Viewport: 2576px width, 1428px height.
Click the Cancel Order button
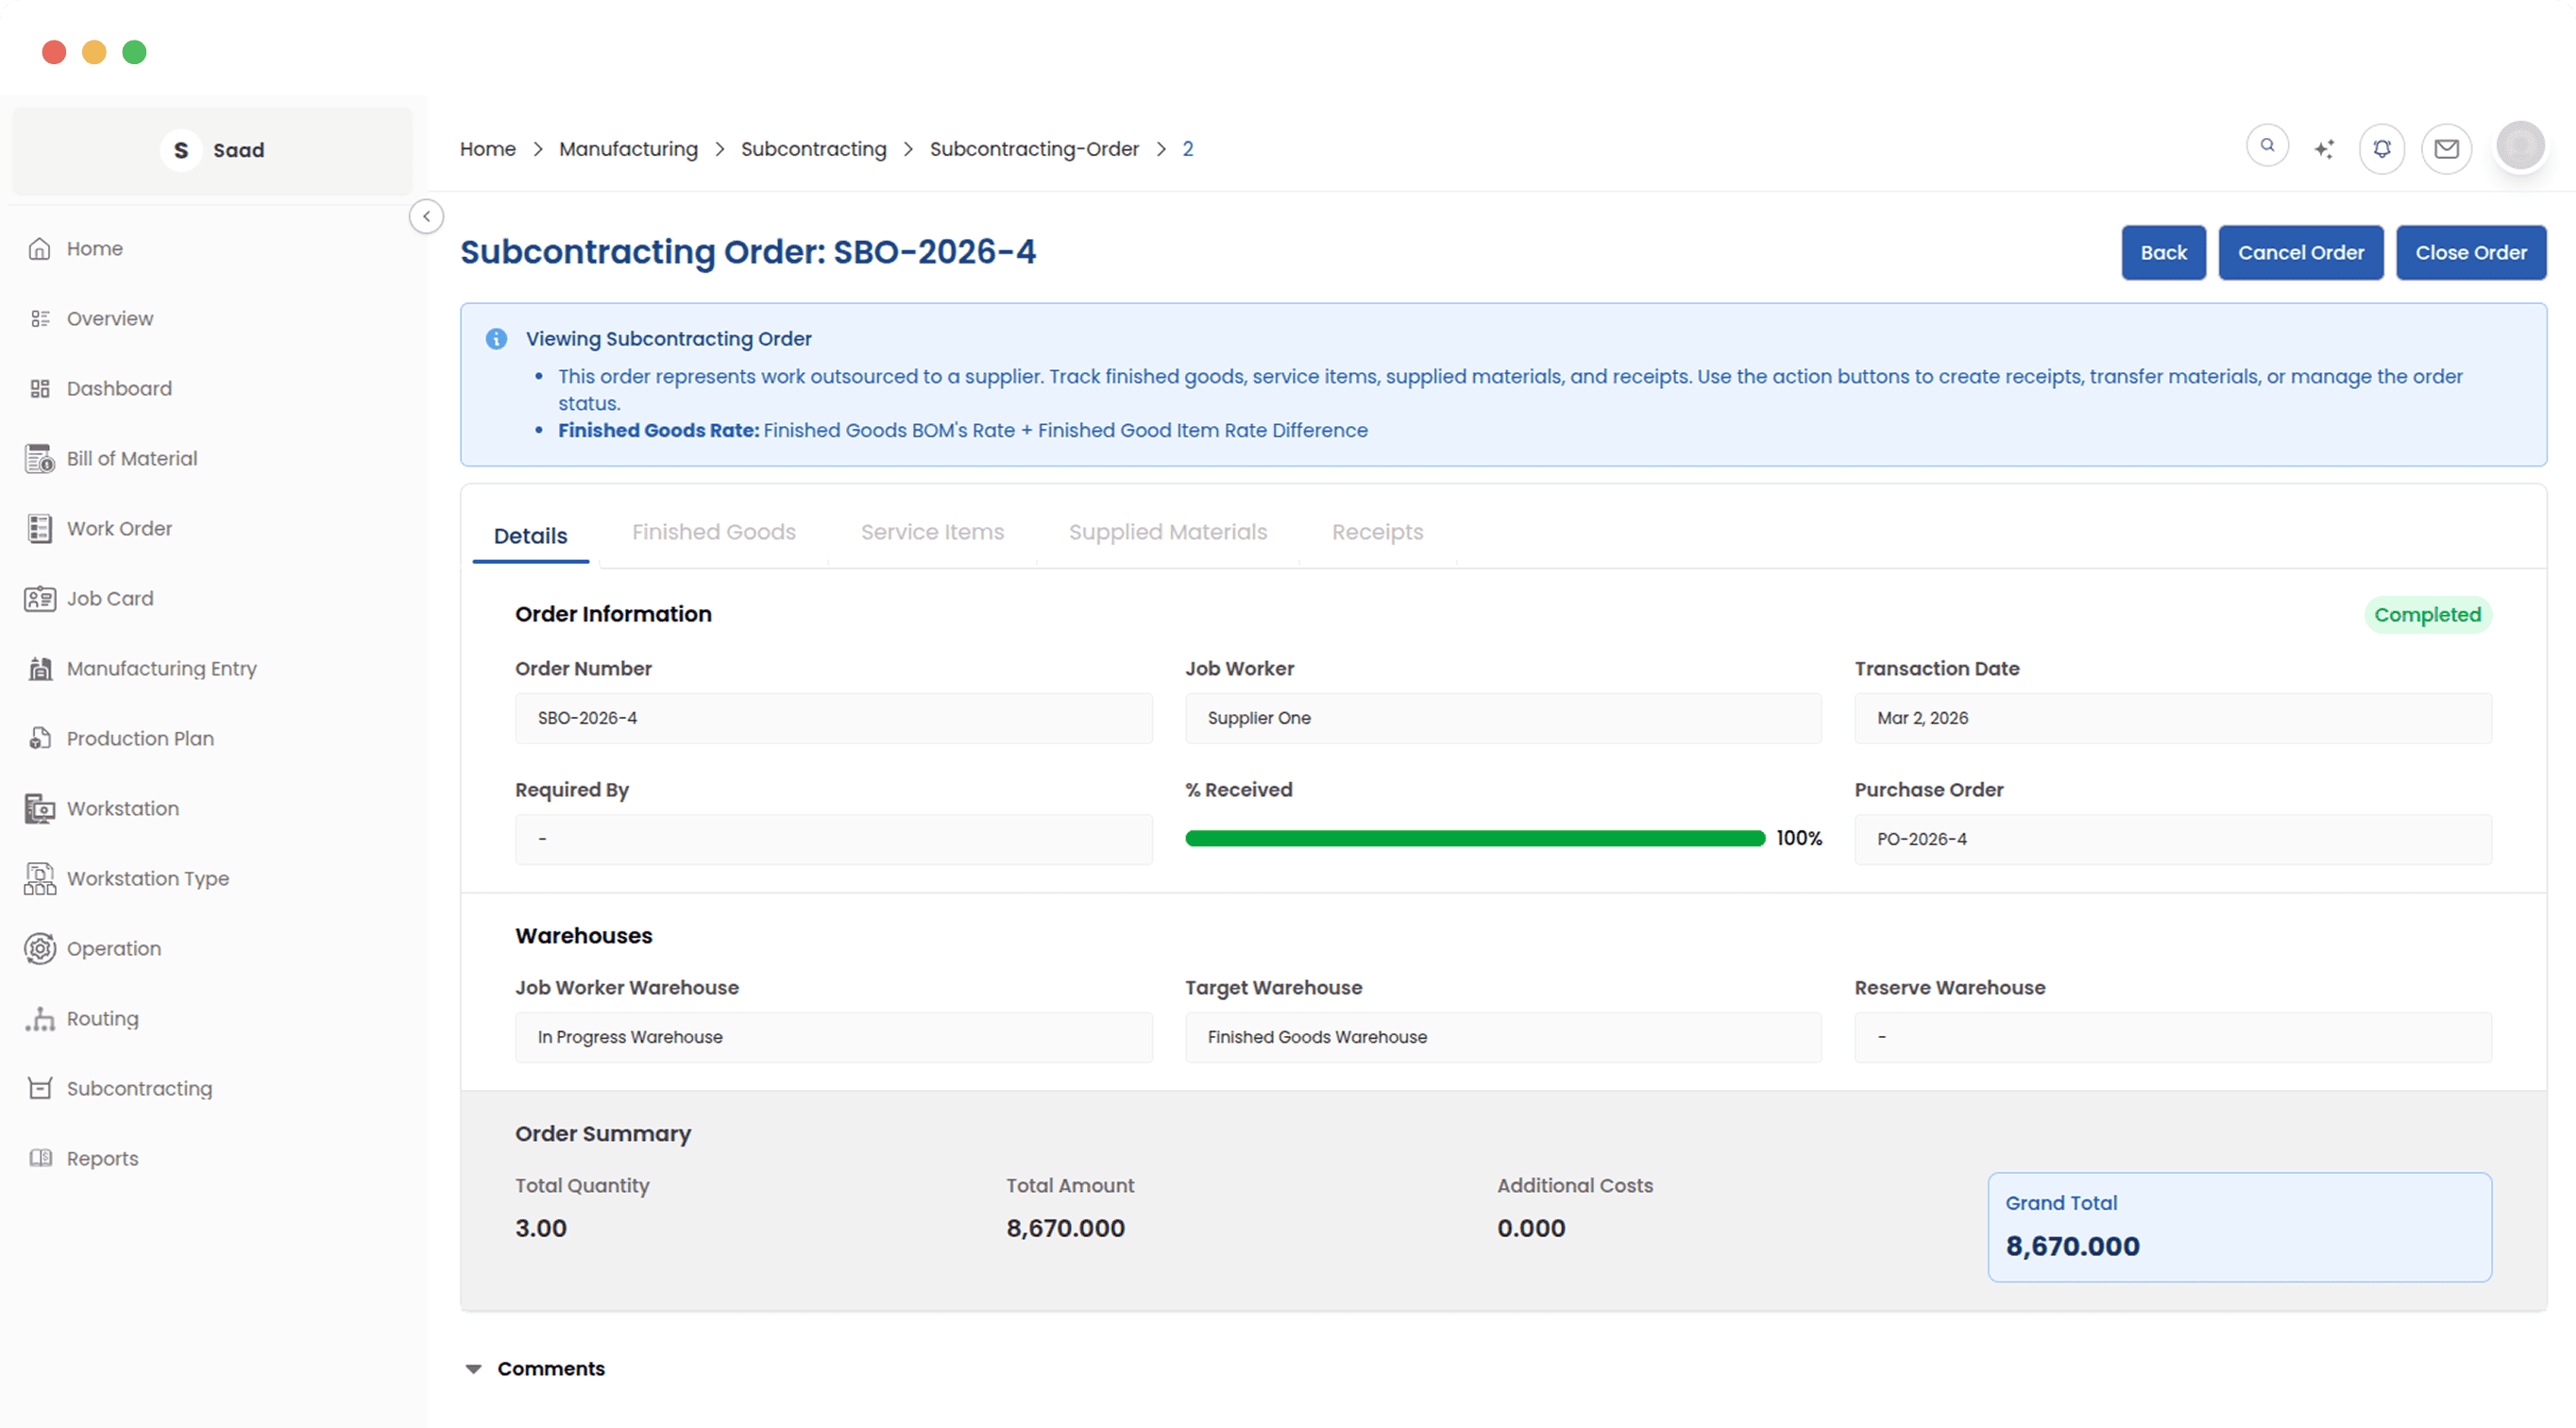2301,252
